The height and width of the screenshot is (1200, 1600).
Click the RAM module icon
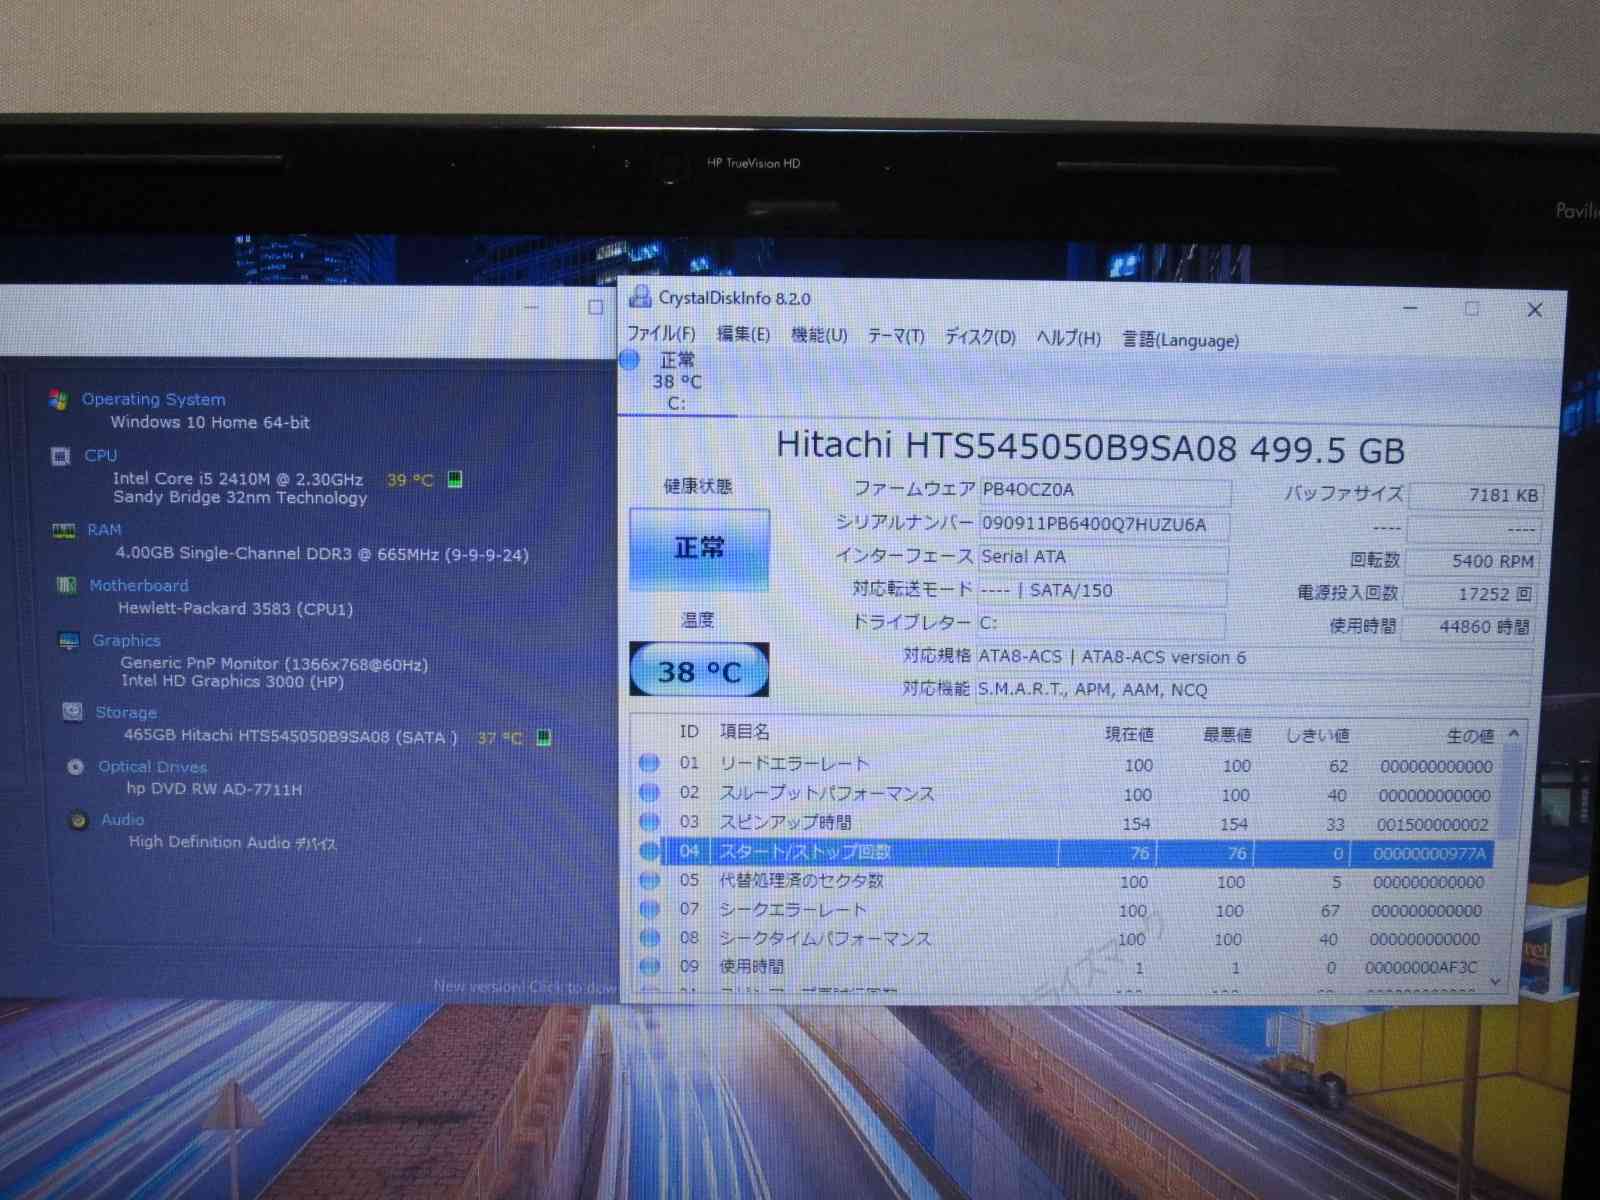64,530
